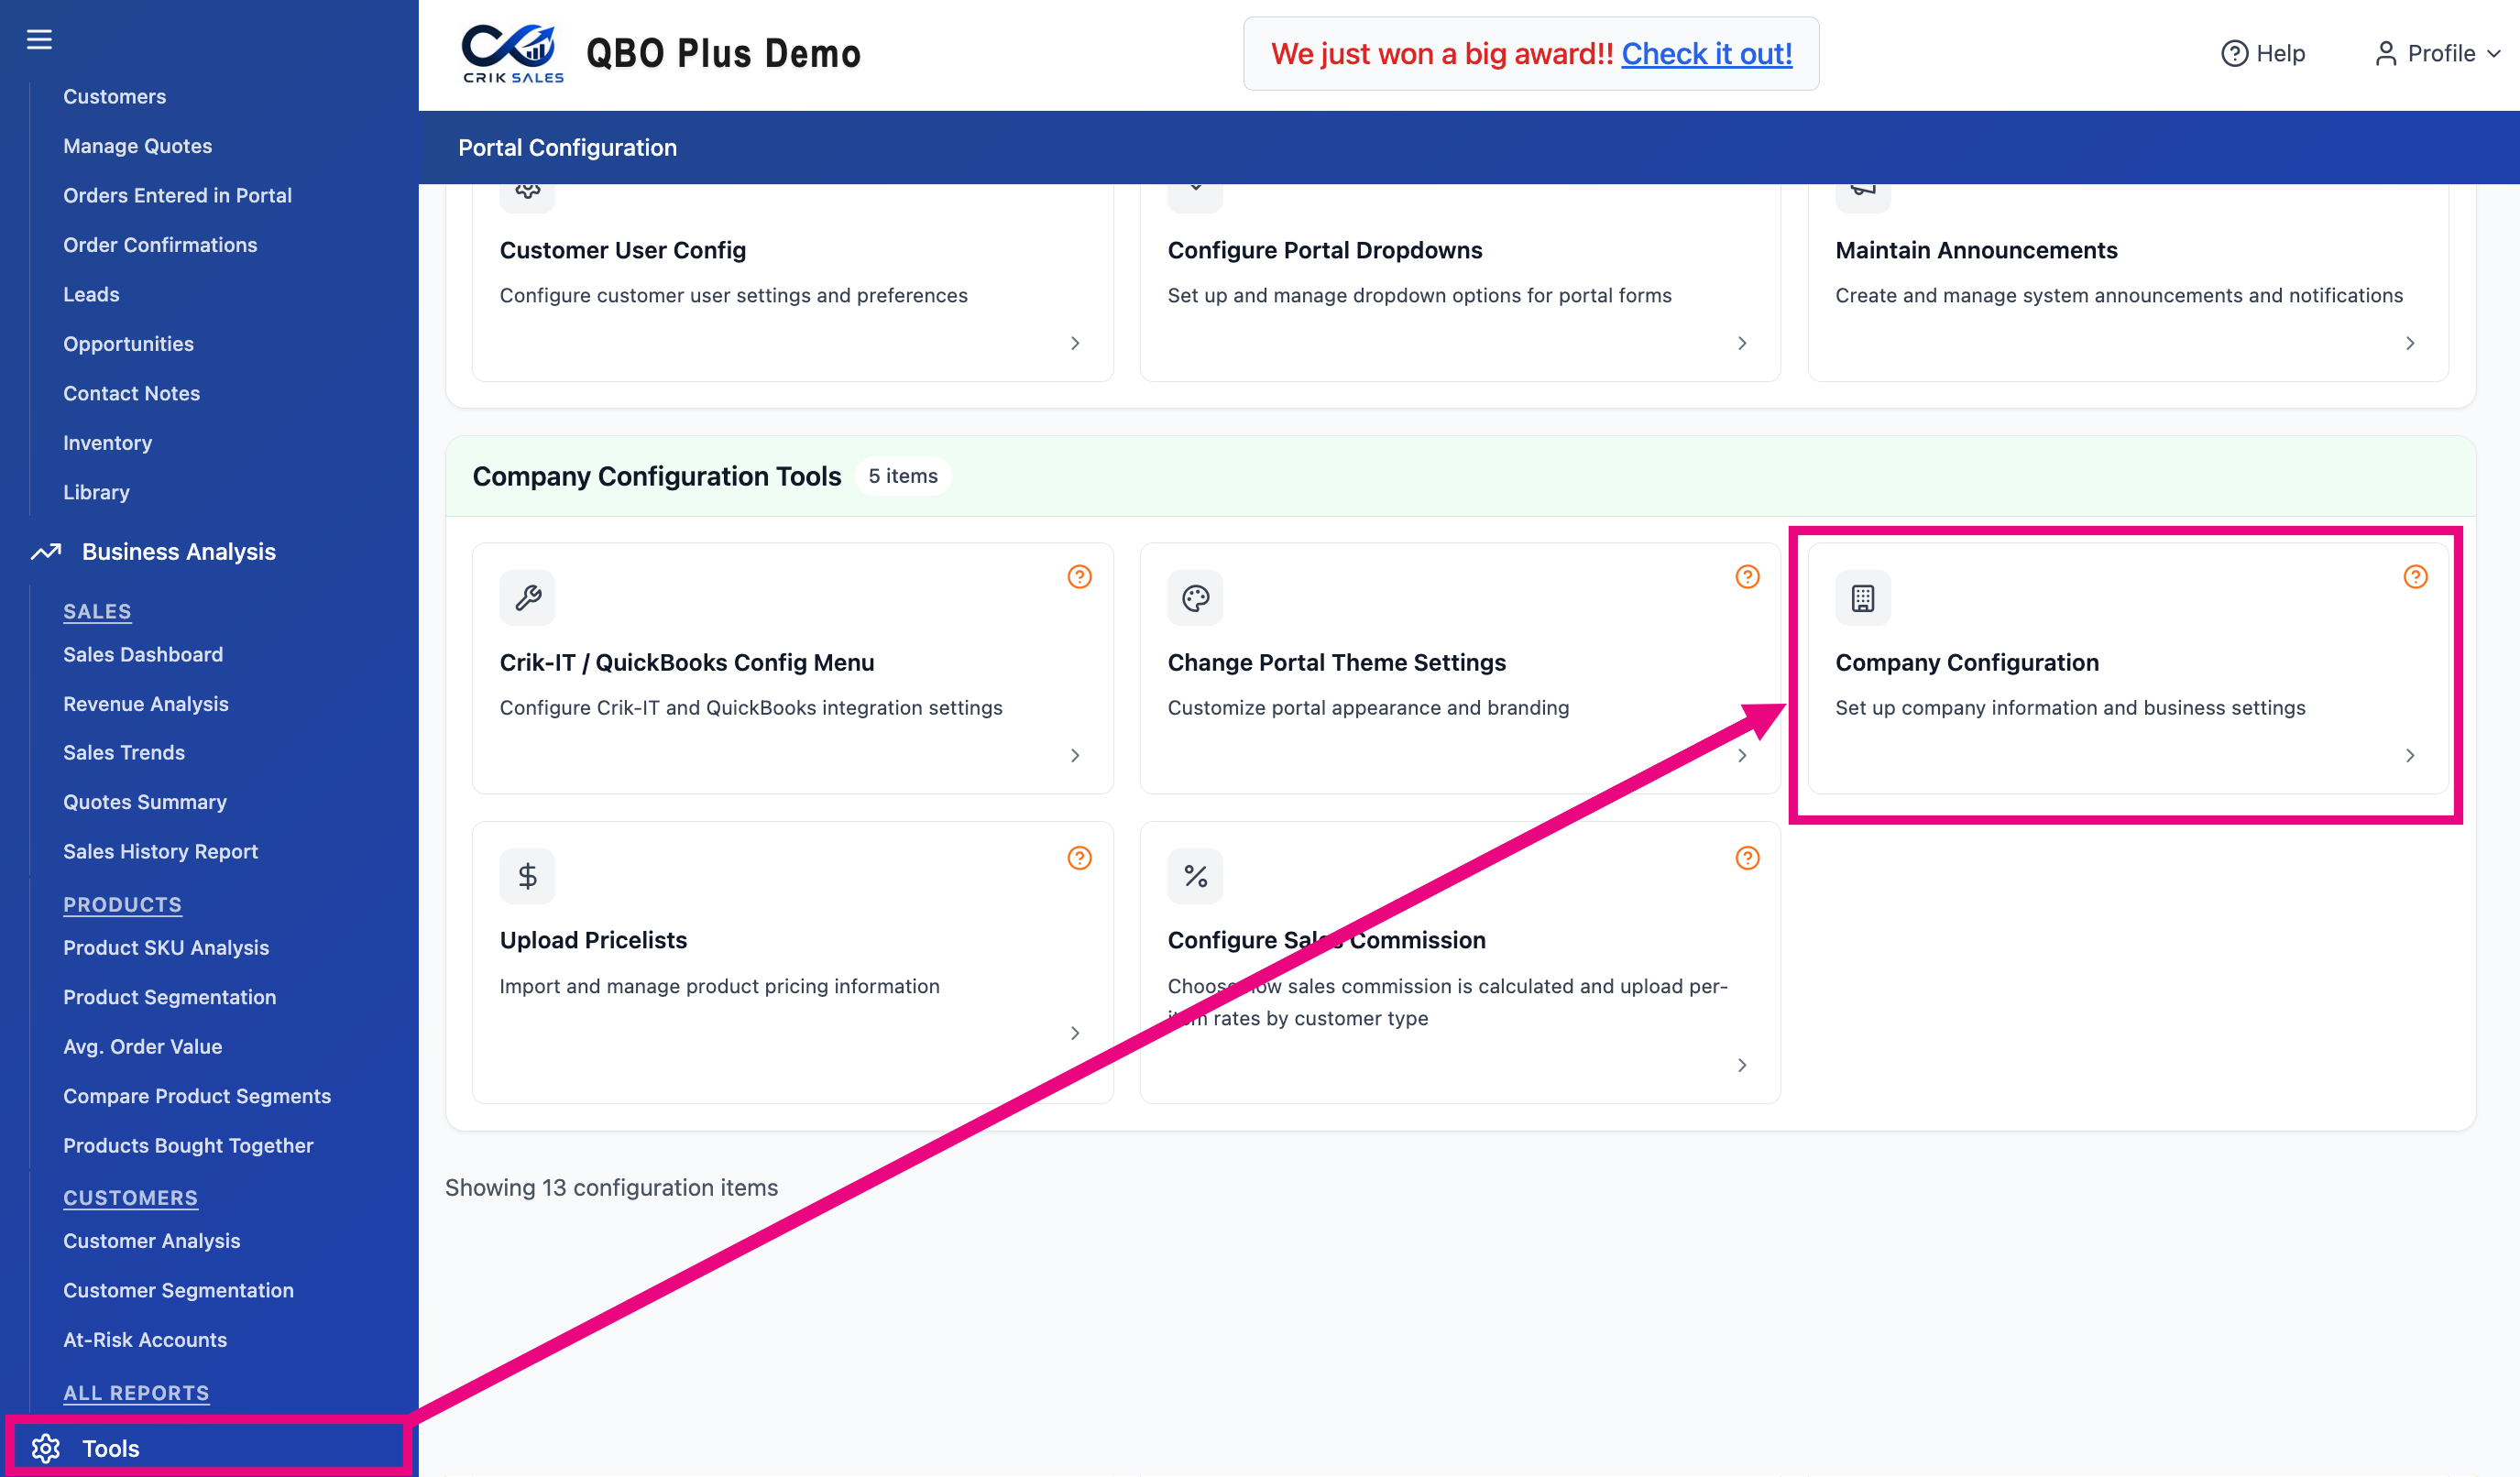The image size is (2520, 1477).
Task: Click the Profile user icon
Action: pos(2386,53)
